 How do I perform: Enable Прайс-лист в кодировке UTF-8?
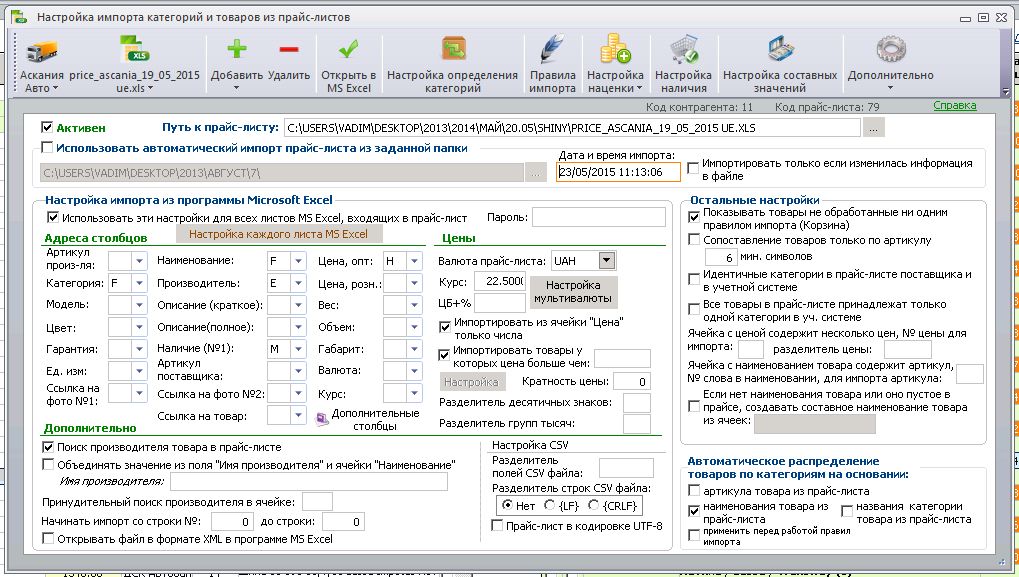click(x=497, y=526)
